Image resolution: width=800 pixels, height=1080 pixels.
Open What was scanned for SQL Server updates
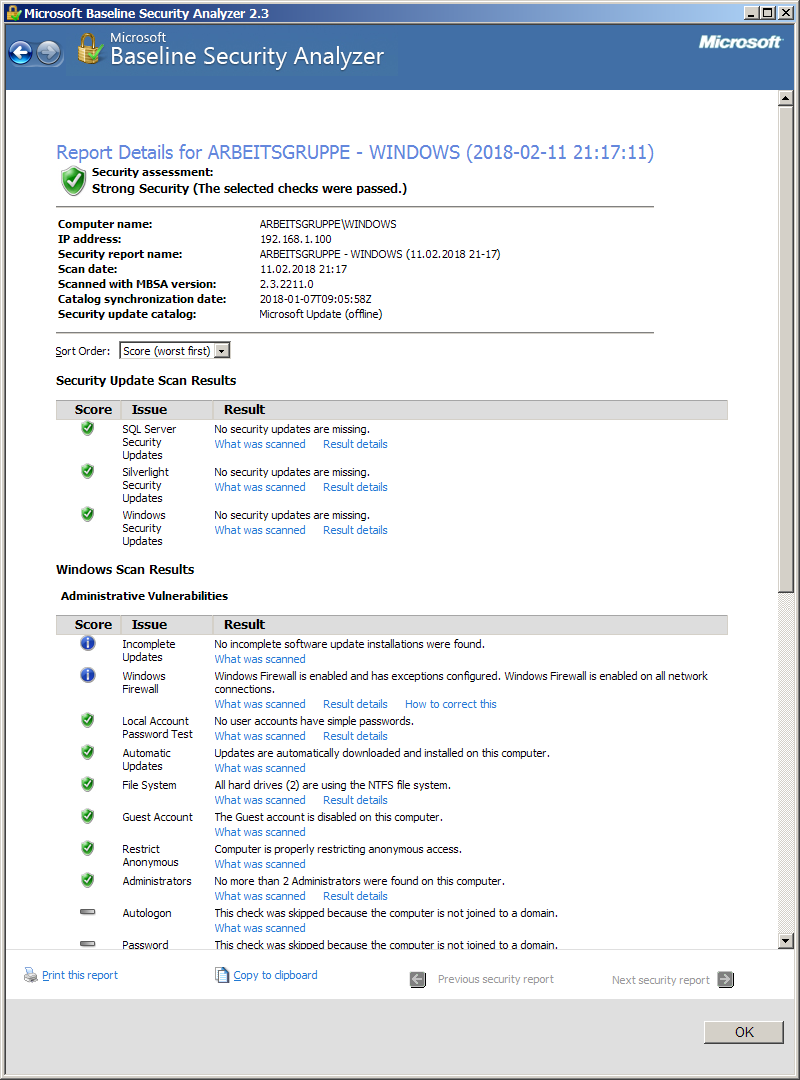point(260,444)
